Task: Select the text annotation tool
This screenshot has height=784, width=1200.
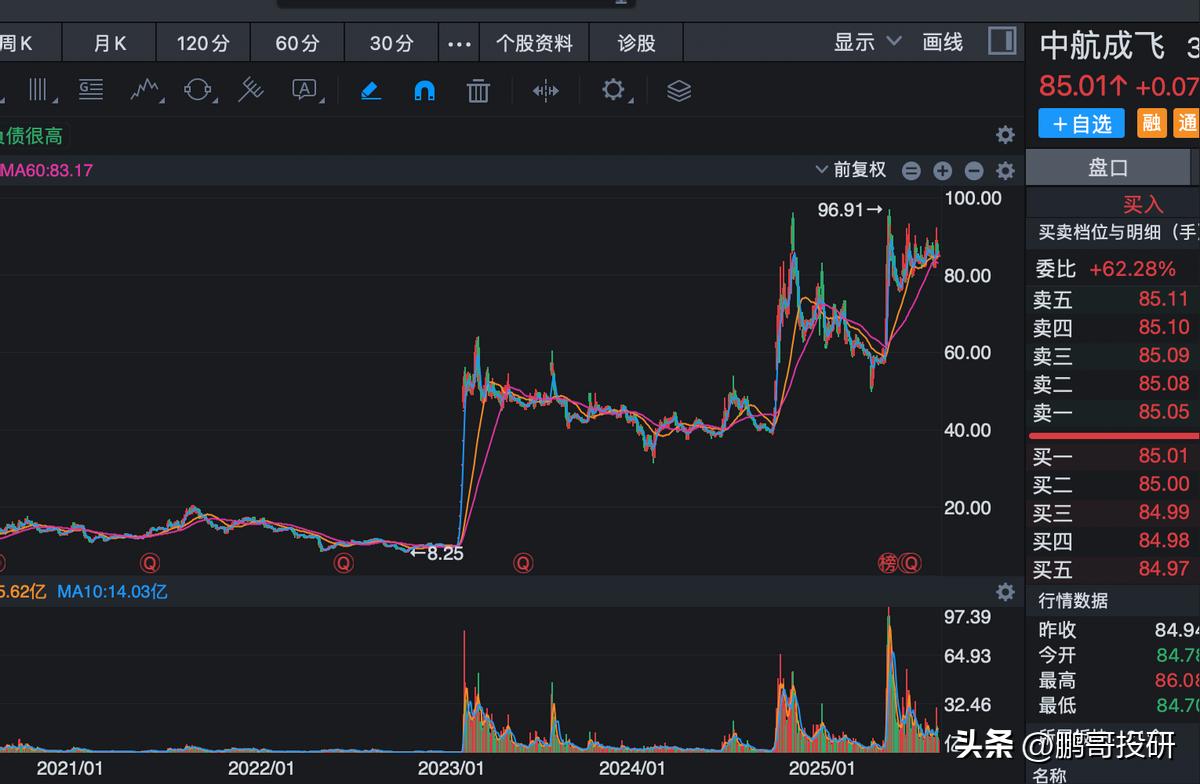Action: tap(303, 90)
